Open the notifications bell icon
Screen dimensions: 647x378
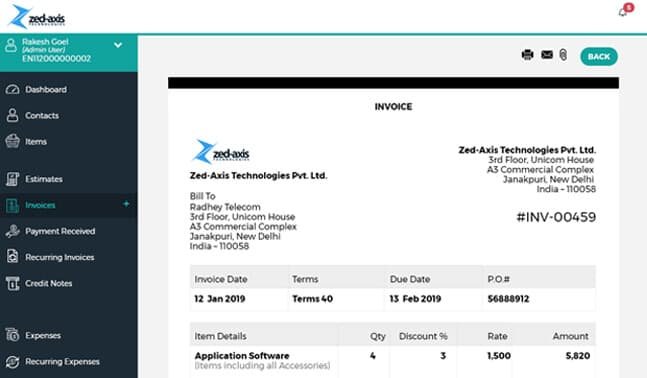(x=623, y=12)
